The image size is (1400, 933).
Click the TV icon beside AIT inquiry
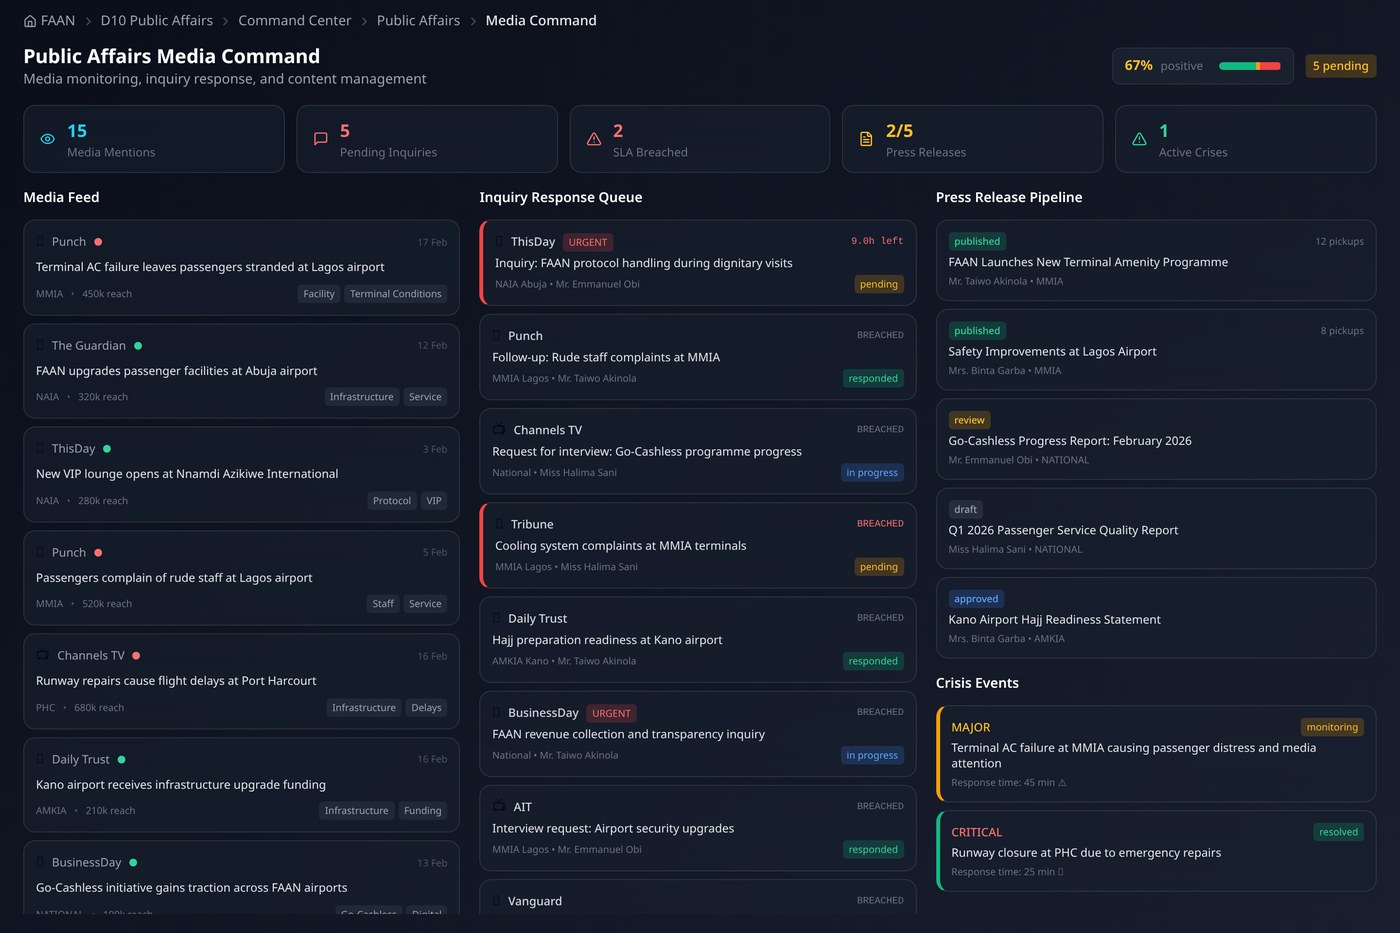499,807
